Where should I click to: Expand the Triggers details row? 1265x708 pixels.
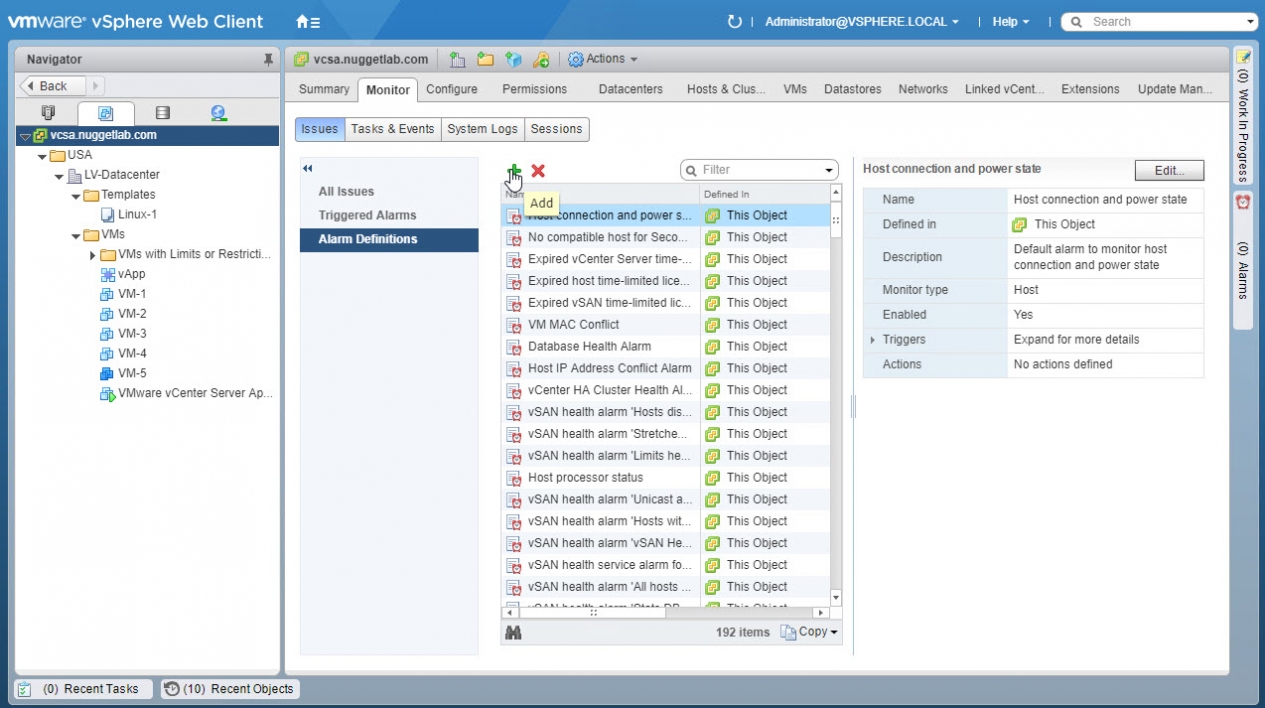(872, 340)
